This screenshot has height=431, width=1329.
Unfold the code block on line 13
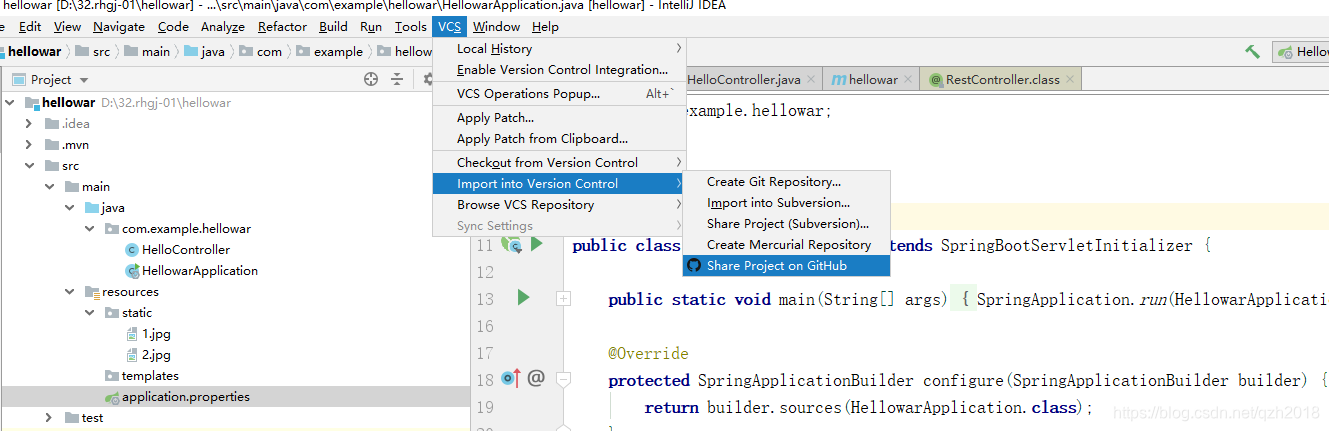coord(563,298)
